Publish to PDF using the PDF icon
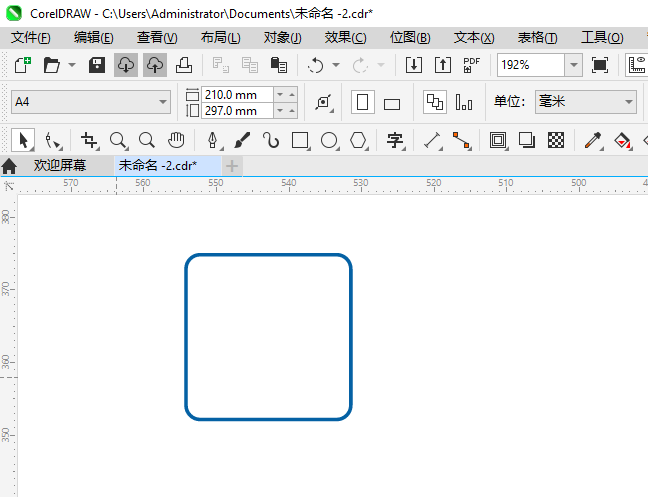The image size is (648, 497). pos(472,65)
